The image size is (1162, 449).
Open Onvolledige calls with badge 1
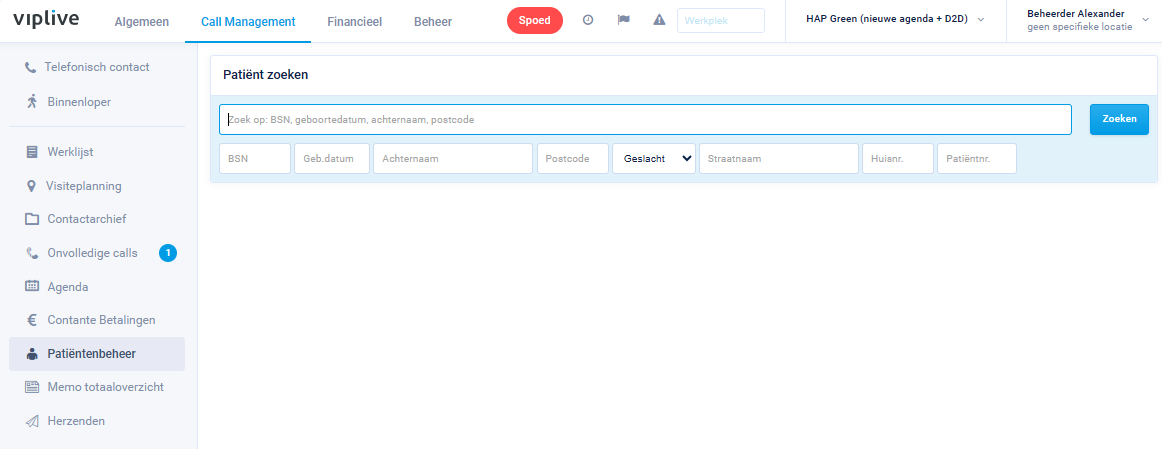click(92, 253)
